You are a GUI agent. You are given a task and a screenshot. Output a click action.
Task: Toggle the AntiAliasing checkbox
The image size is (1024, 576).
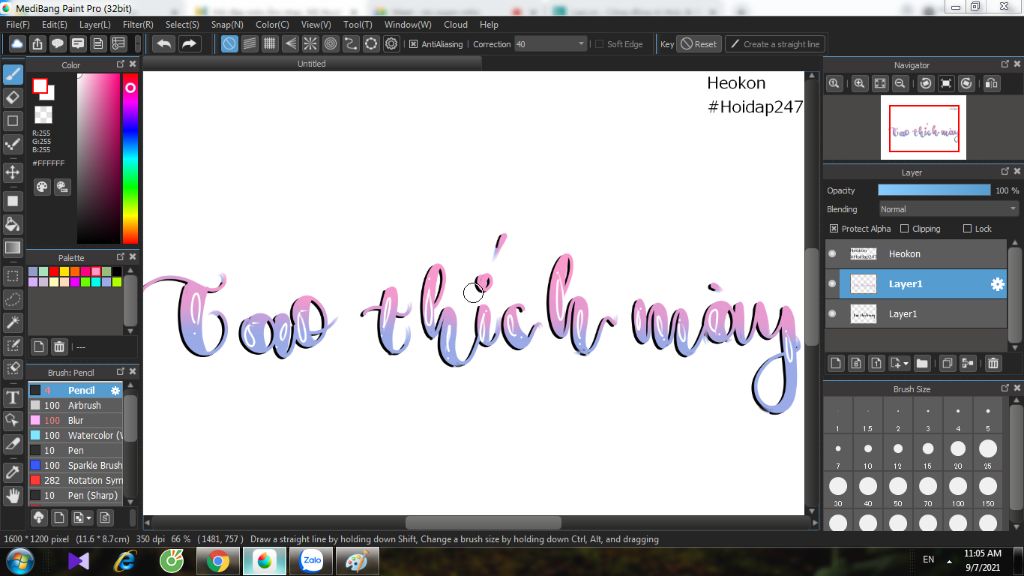[413, 44]
